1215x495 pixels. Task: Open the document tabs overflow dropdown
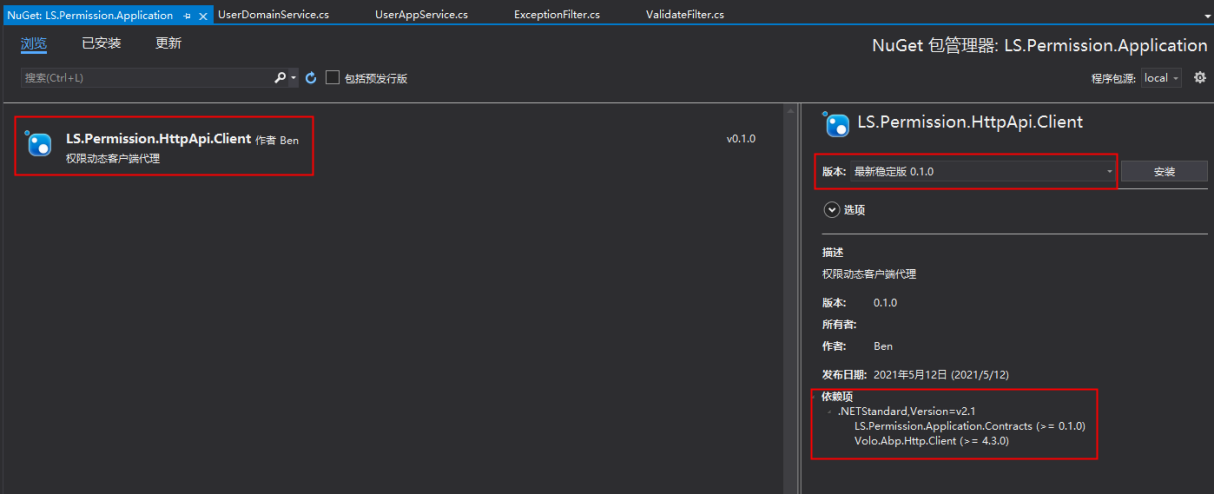[1207, 17]
